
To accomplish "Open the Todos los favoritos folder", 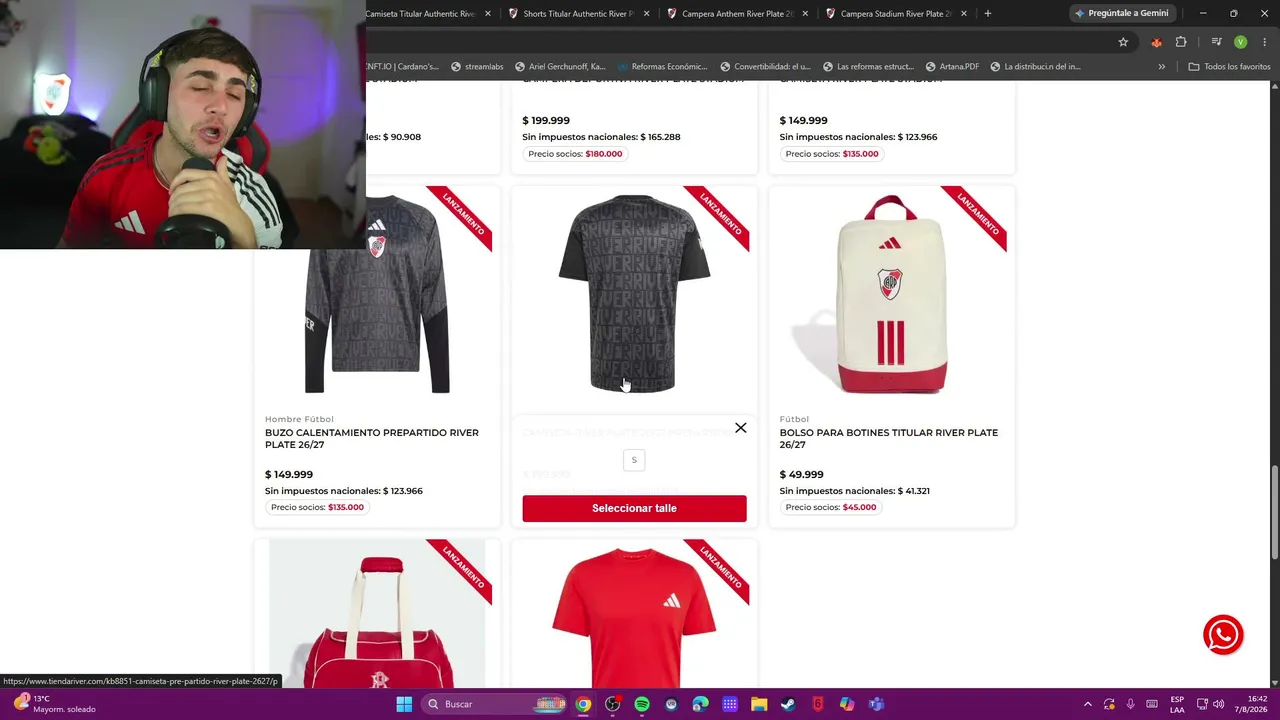I will coord(1229,67).
